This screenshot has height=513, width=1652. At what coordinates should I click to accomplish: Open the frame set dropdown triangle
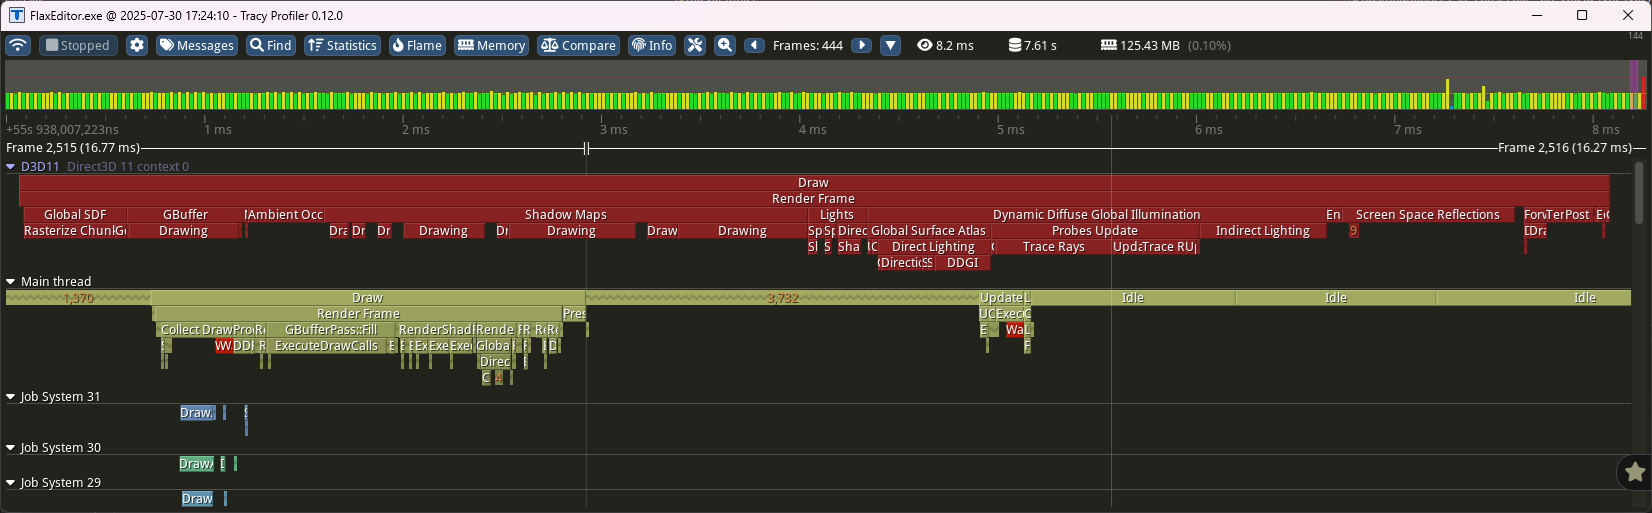890,45
